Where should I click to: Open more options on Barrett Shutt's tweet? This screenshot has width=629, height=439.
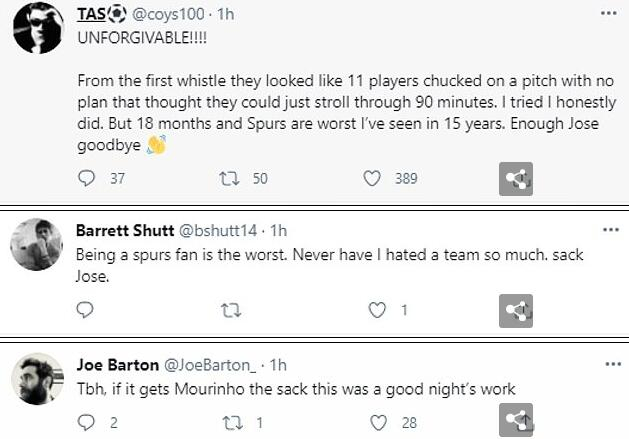(607, 231)
